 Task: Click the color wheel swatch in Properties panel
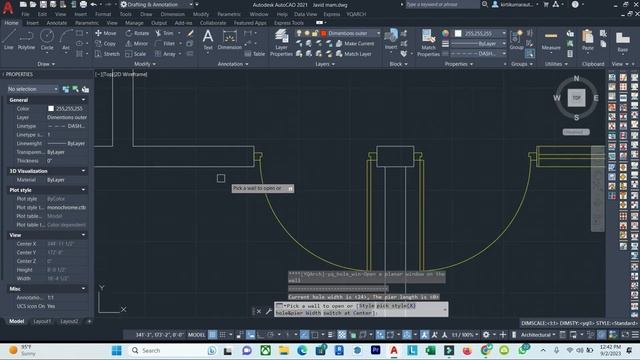coord(445,33)
